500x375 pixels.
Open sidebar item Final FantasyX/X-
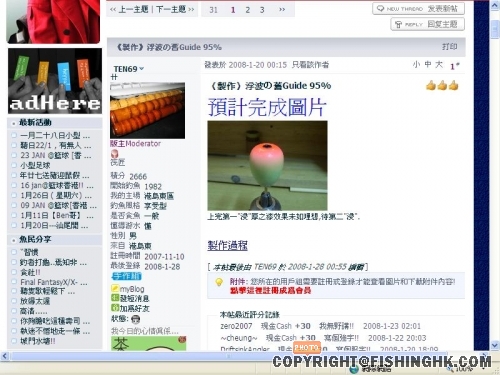point(54,282)
